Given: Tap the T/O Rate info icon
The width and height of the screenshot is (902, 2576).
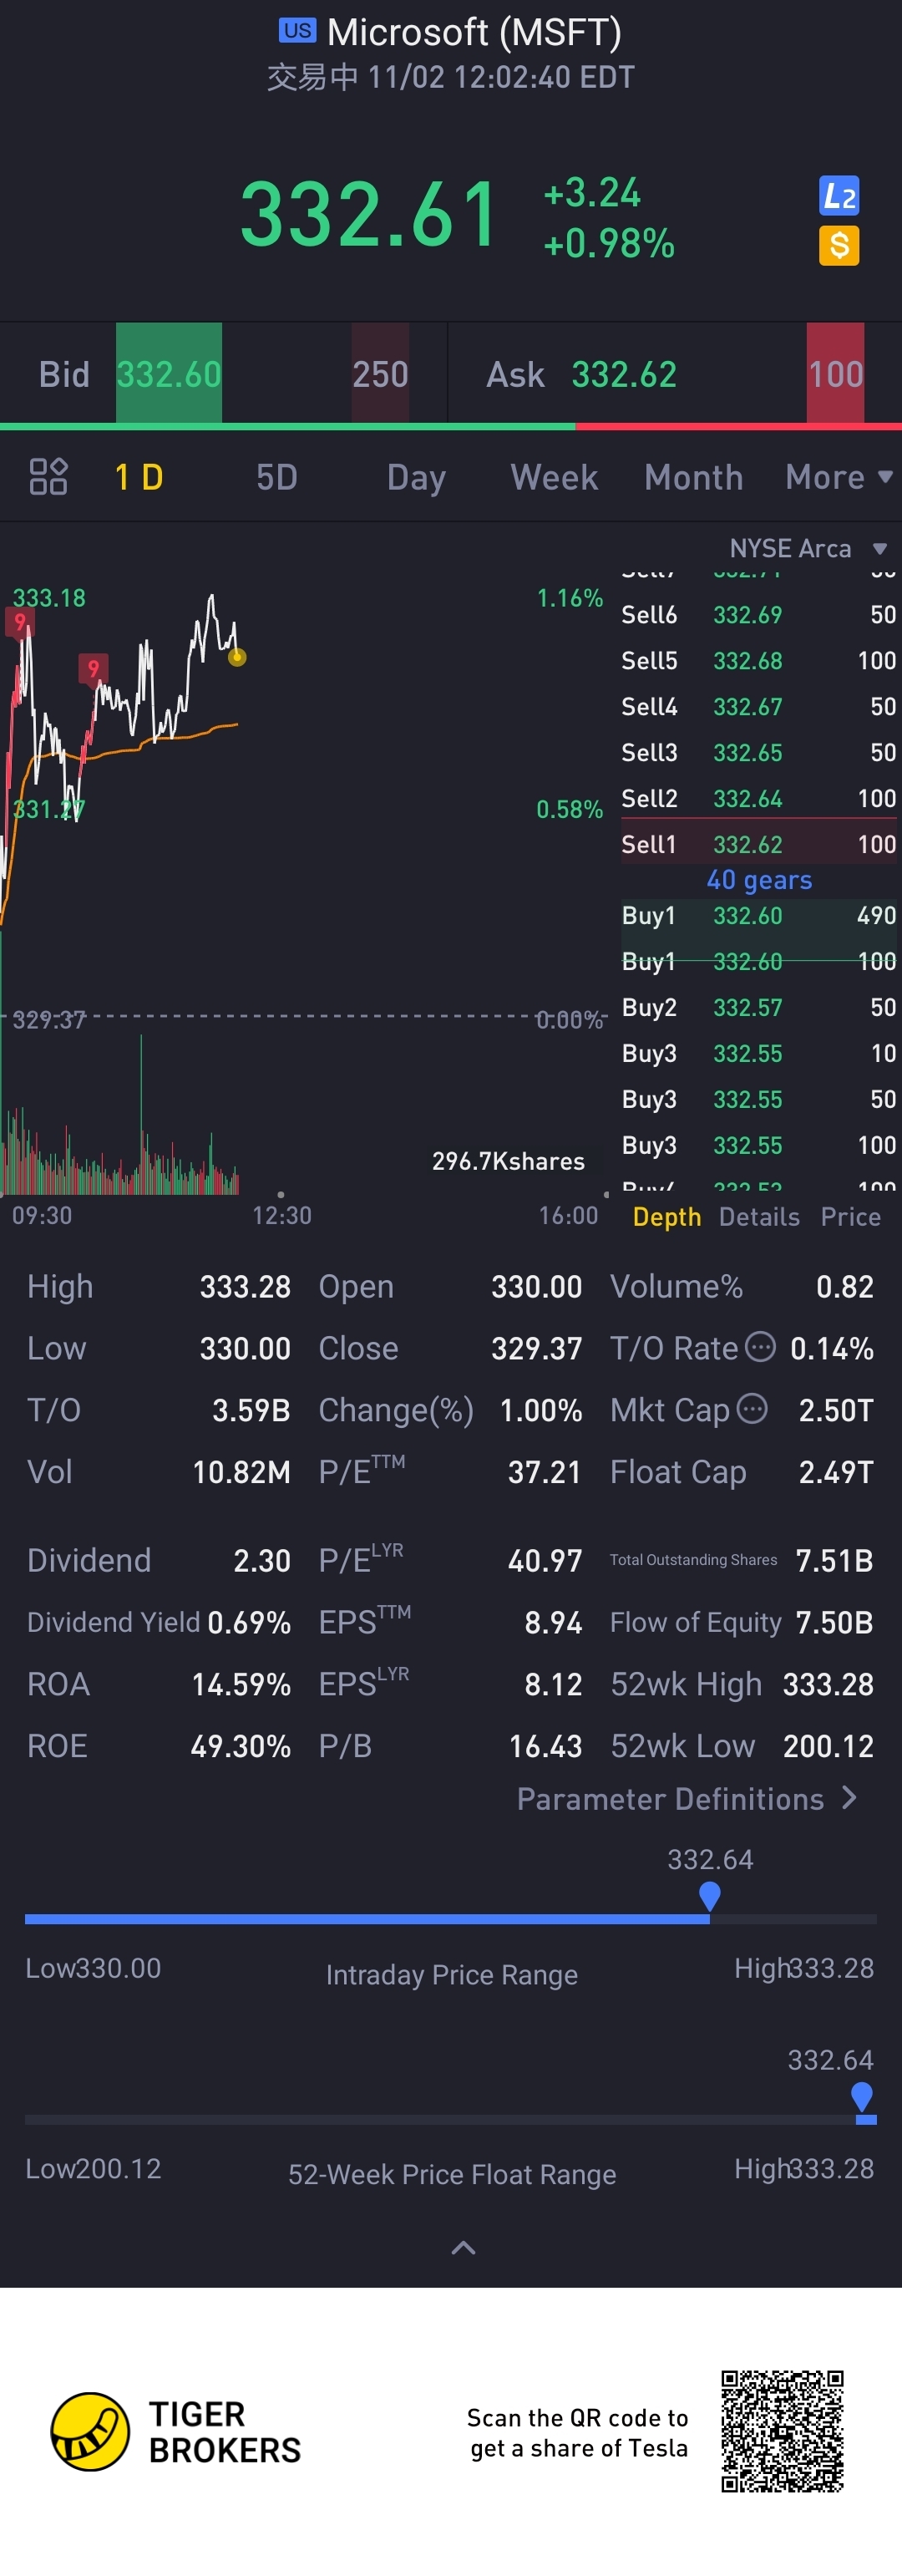Looking at the screenshot, I should [761, 1346].
